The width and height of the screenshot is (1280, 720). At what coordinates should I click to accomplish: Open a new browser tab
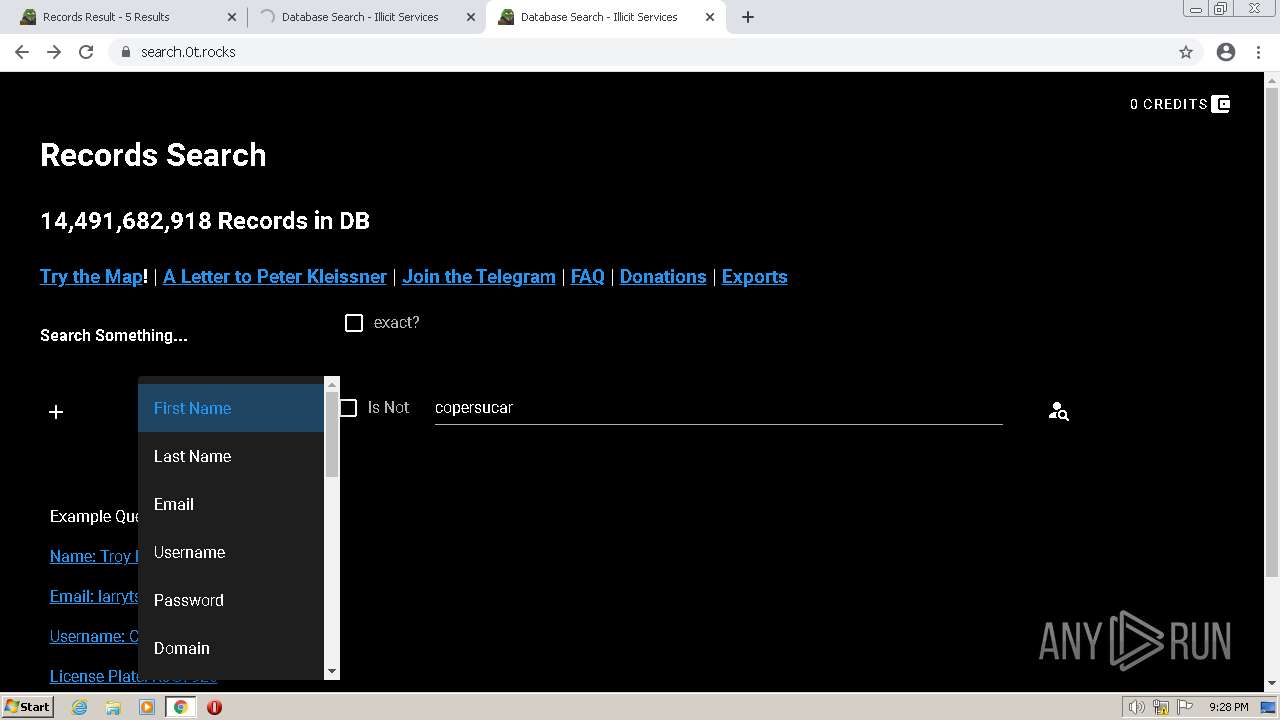(x=748, y=17)
